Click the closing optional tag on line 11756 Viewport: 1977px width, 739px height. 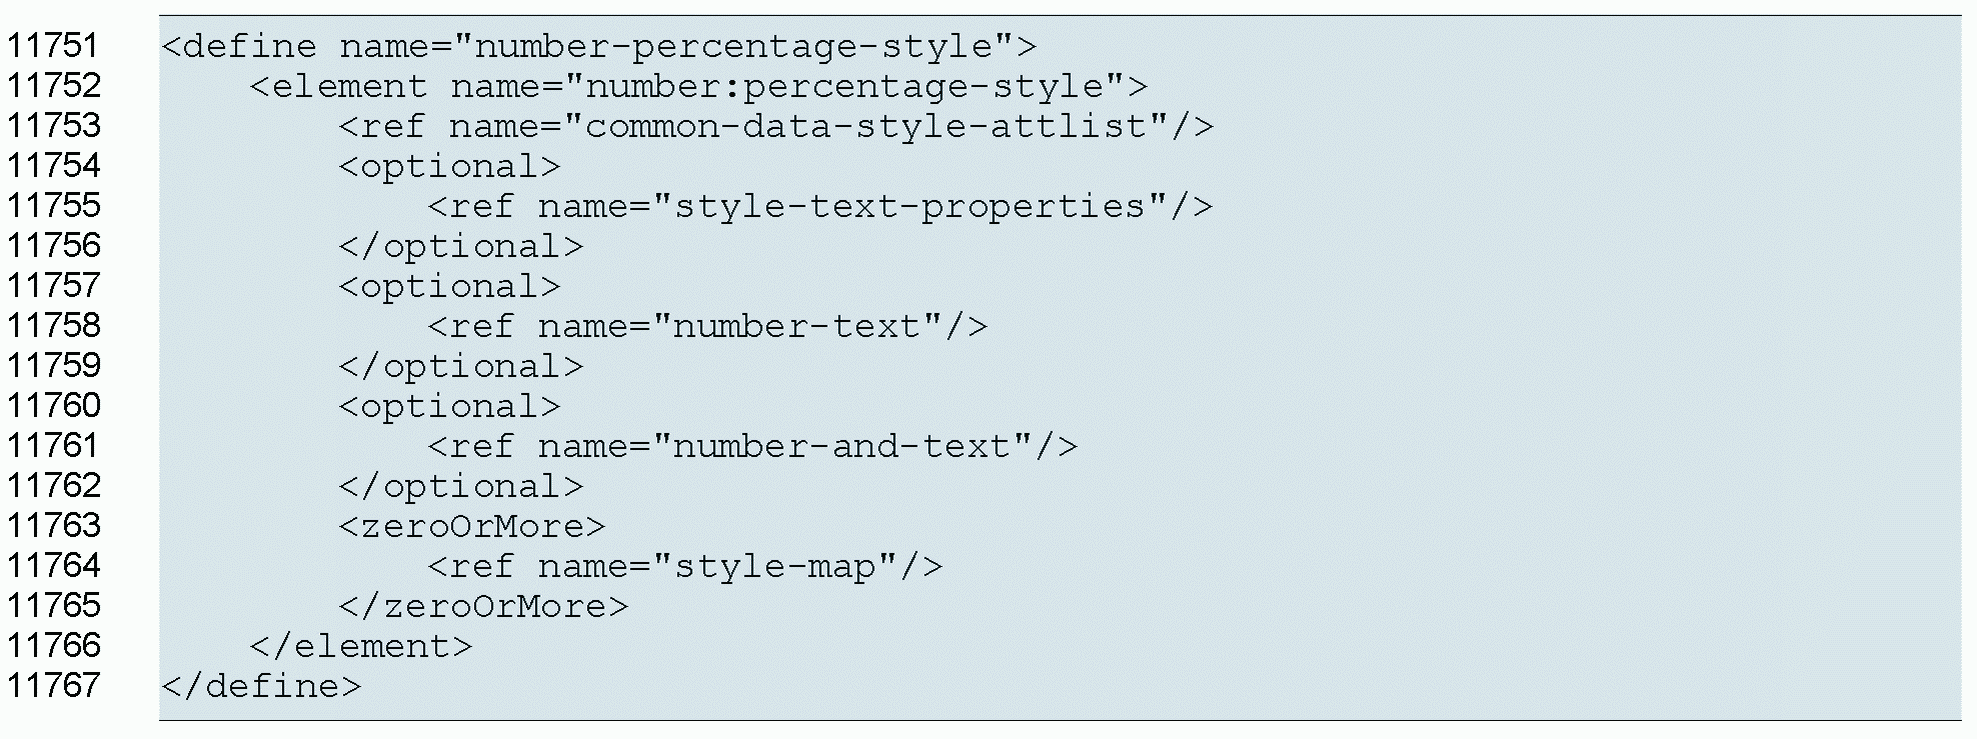point(460,246)
